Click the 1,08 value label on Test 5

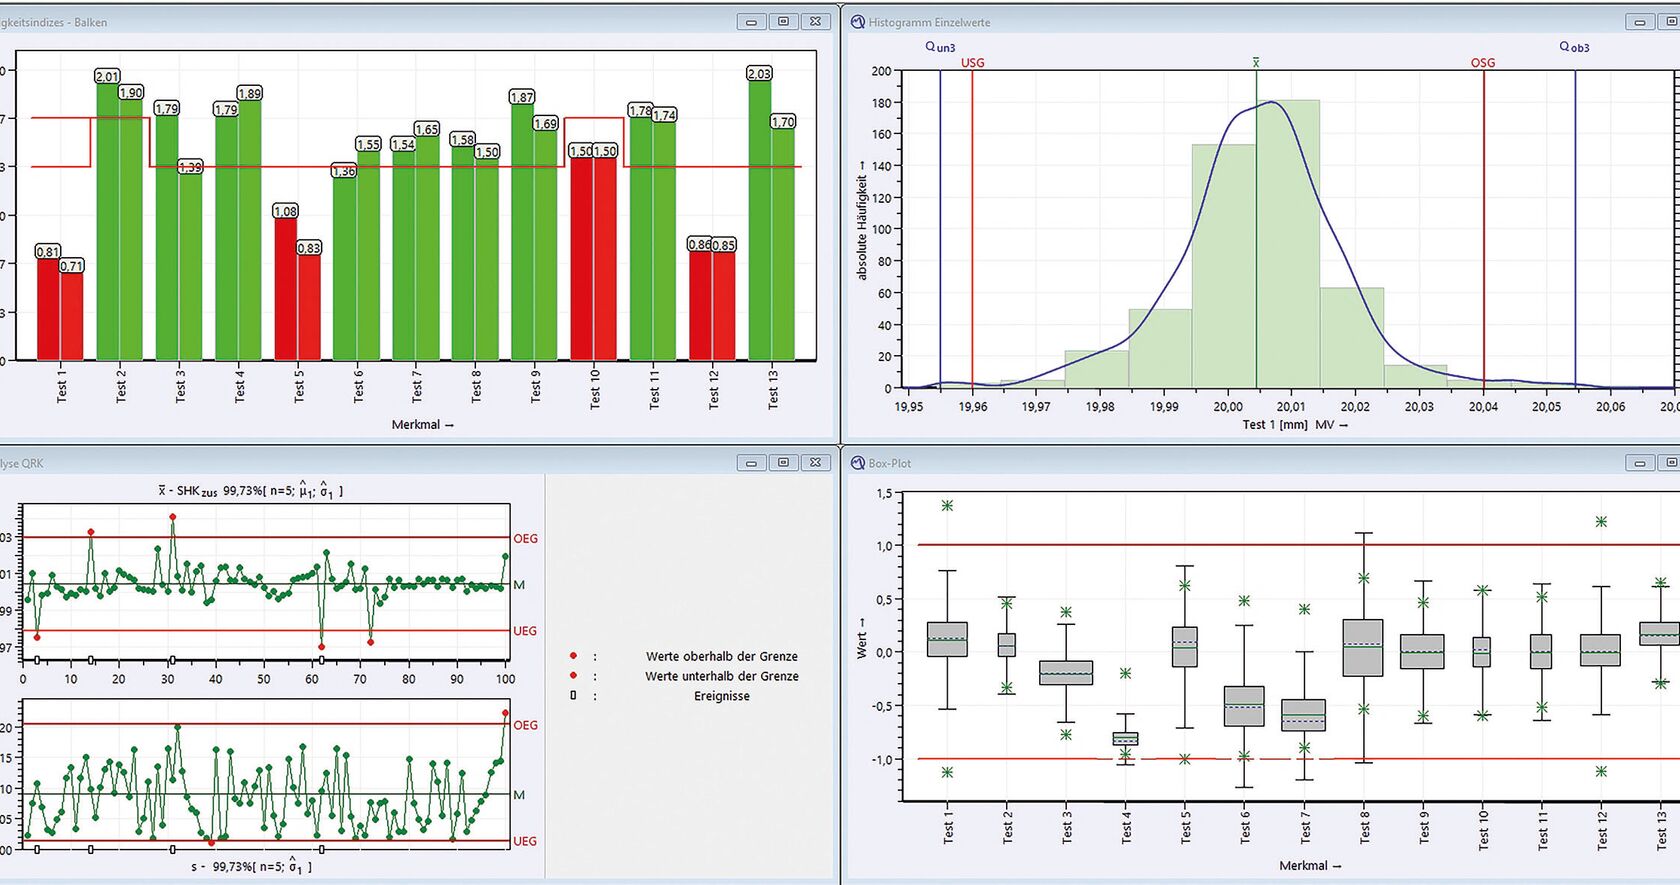click(286, 211)
